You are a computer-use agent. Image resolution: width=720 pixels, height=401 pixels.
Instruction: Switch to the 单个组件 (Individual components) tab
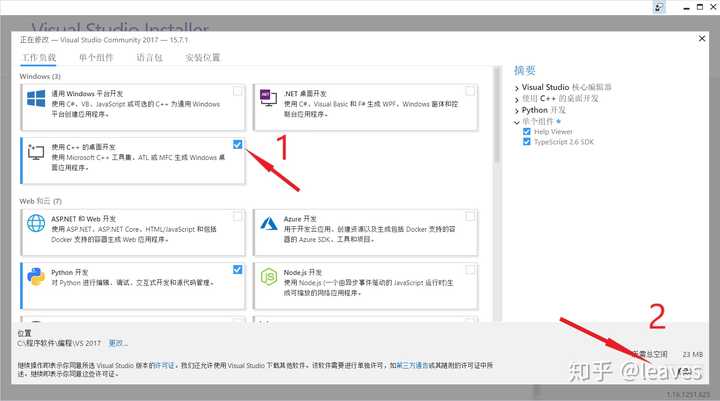96,57
